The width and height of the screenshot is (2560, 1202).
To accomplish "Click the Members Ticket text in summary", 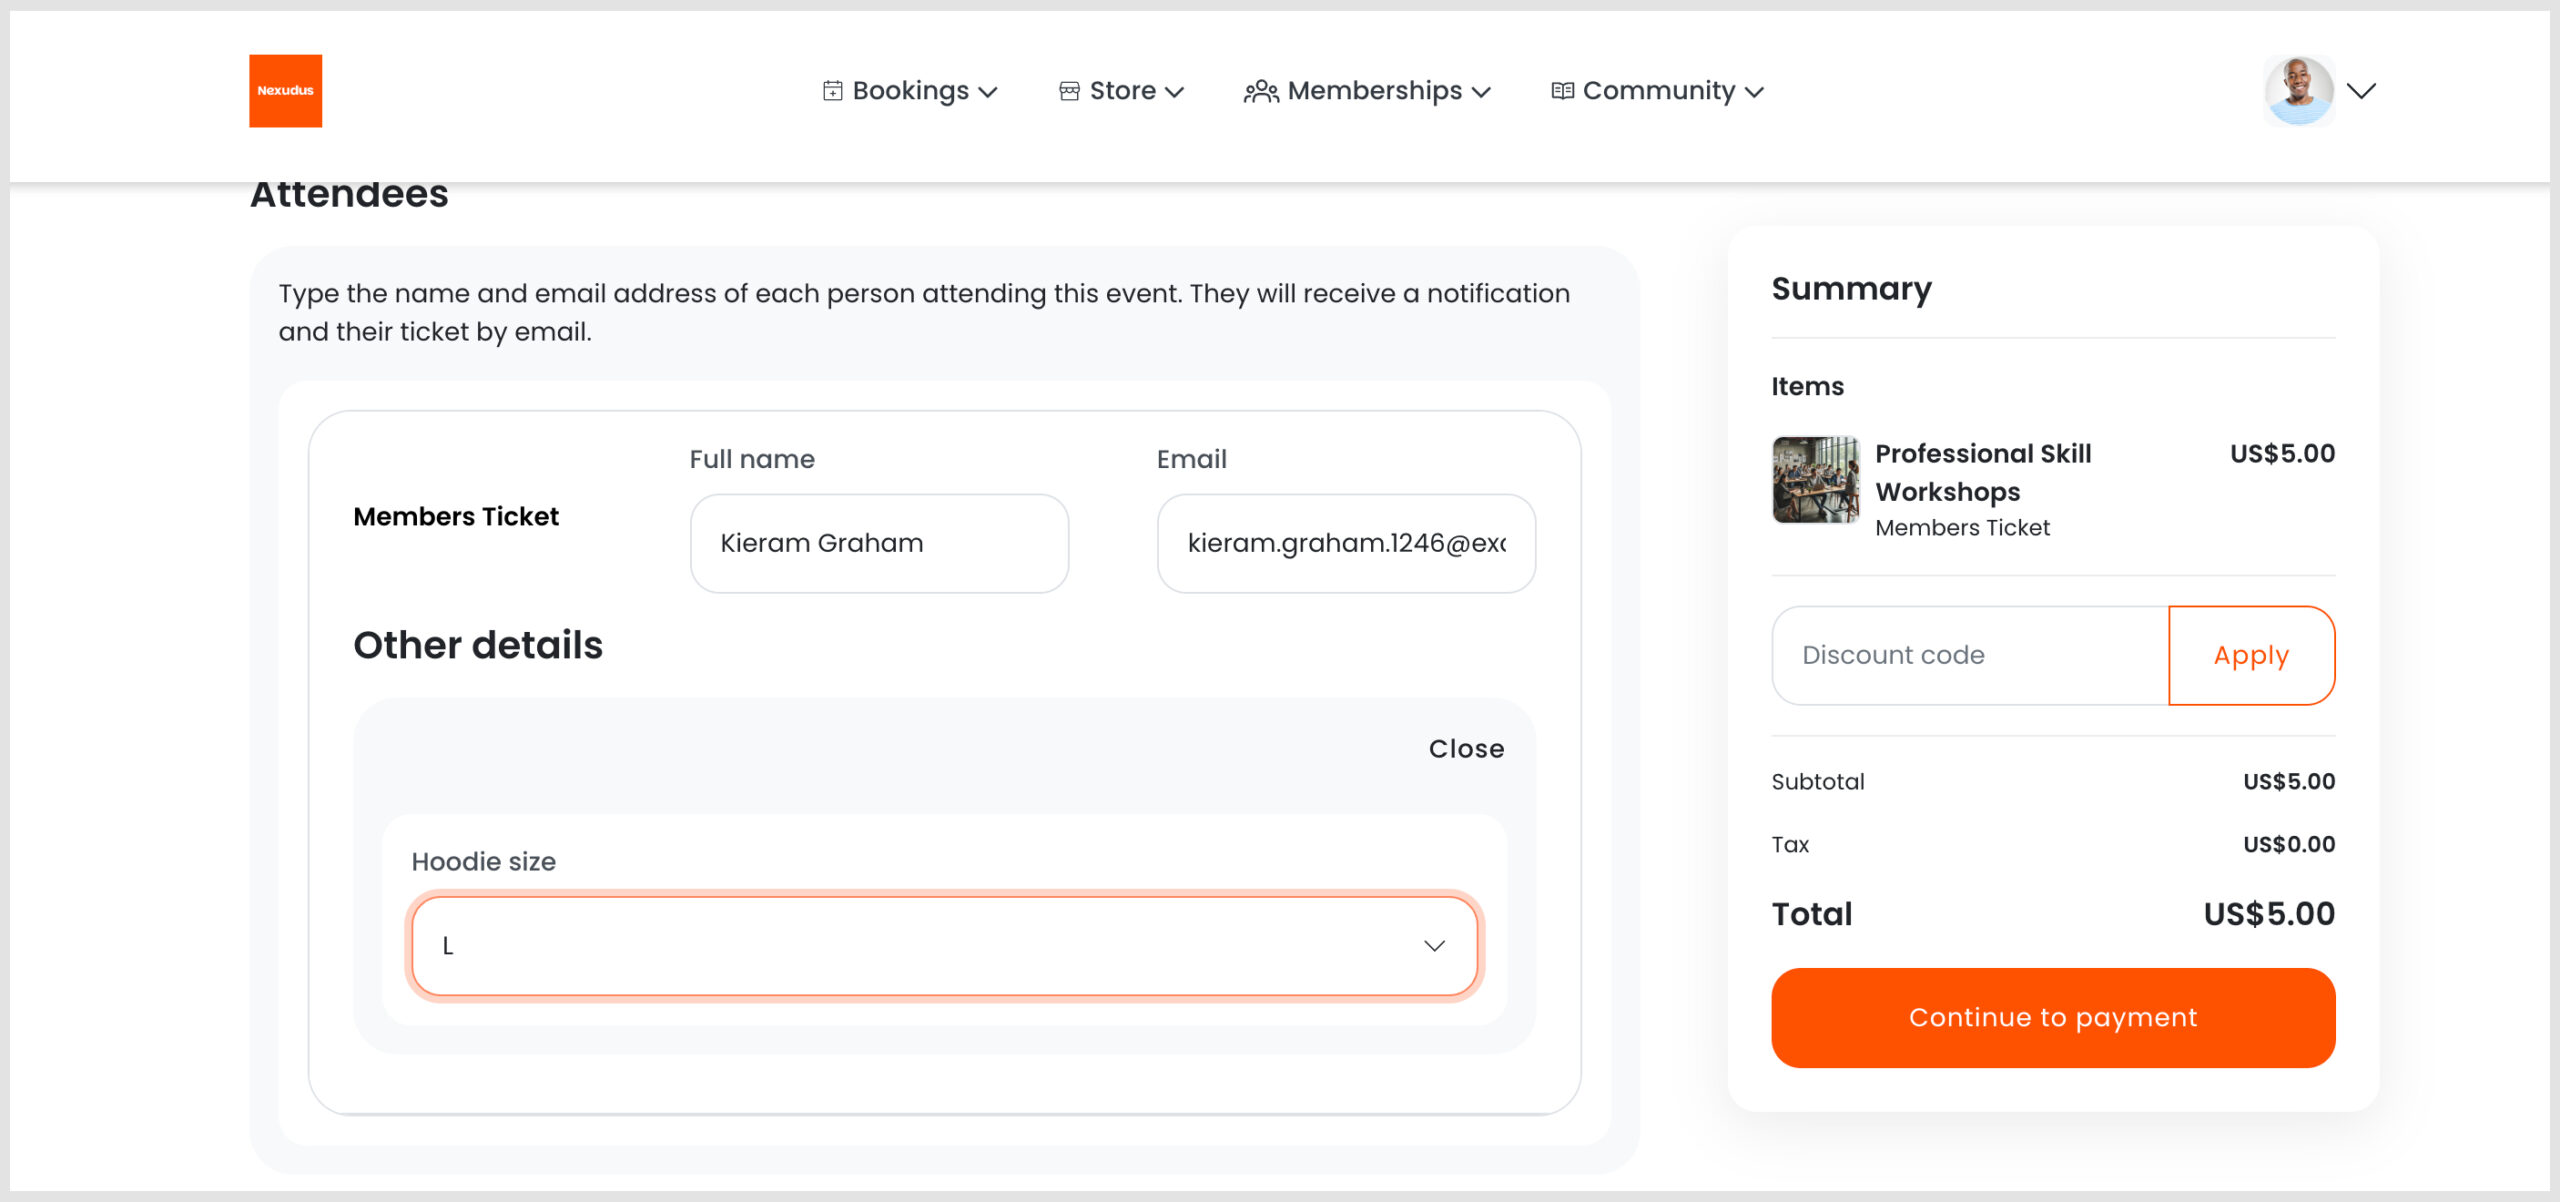I will pyautogui.click(x=1962, y=527).
